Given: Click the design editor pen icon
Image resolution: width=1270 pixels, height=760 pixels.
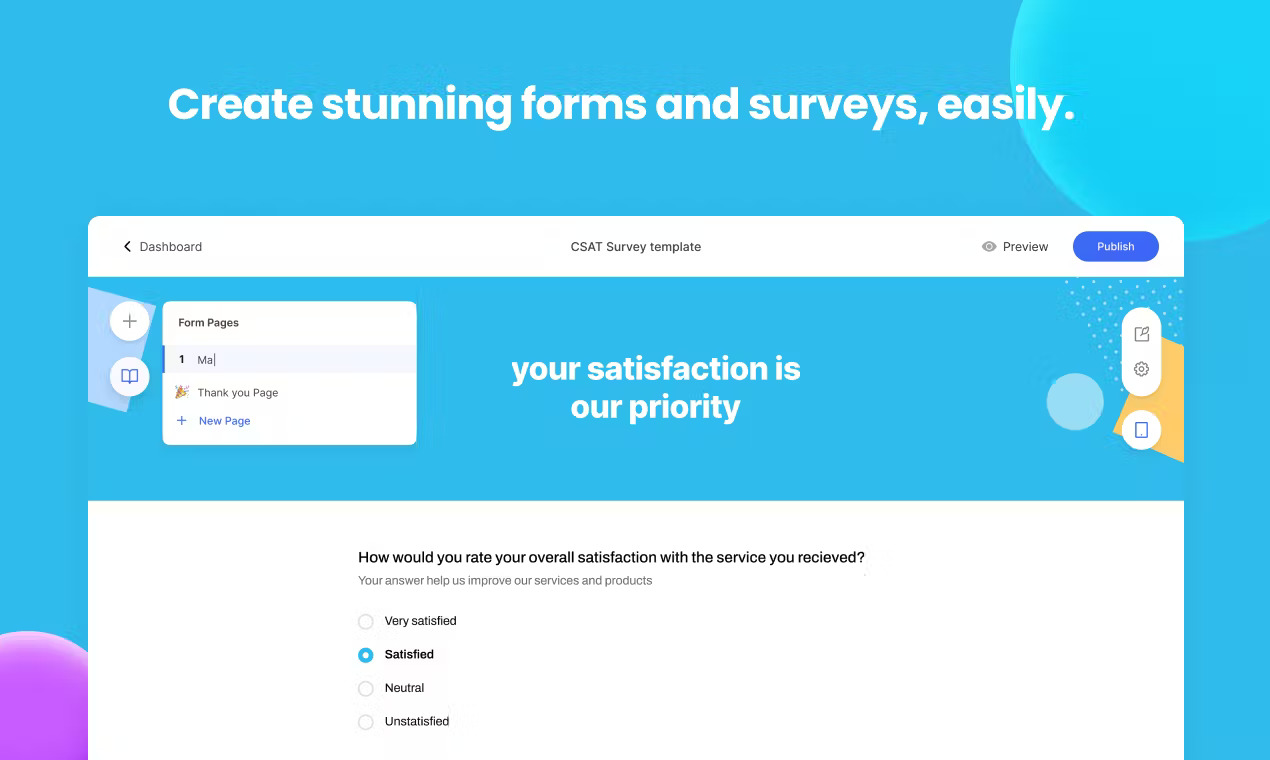Looking at the screenshot, I should coord(1141,333).
